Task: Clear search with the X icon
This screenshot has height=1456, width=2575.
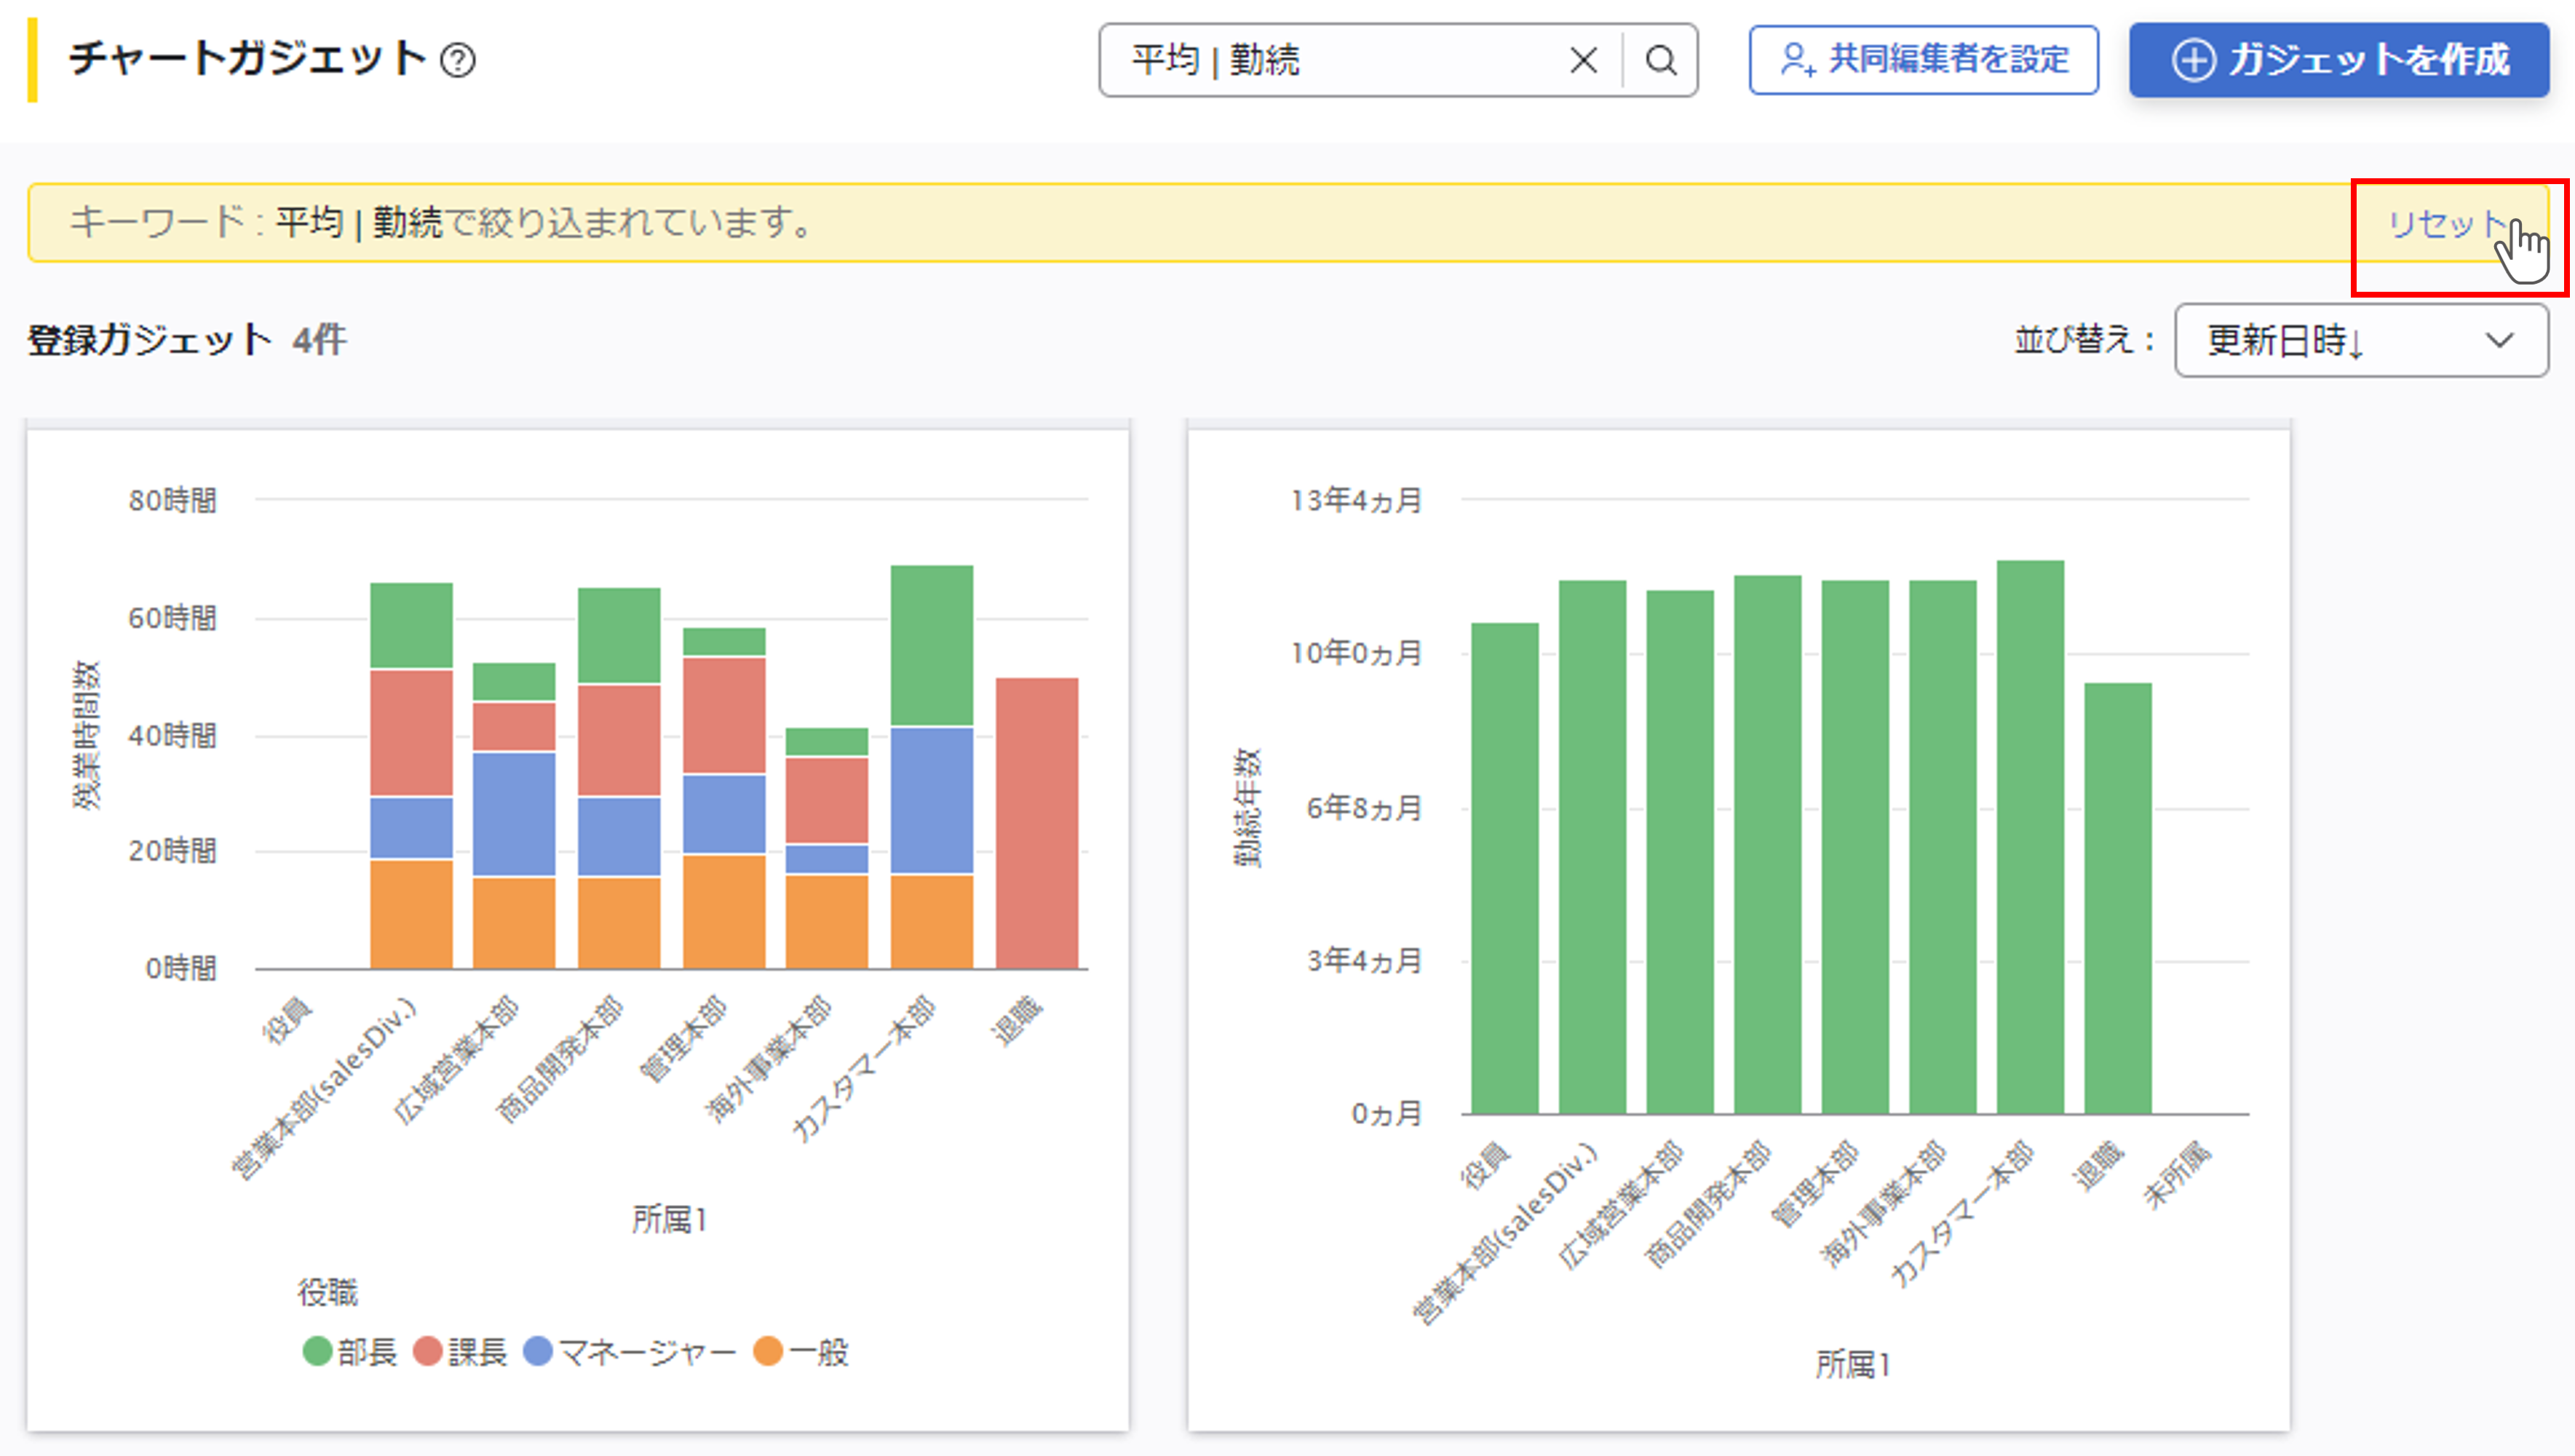Action: point(1583,60)
